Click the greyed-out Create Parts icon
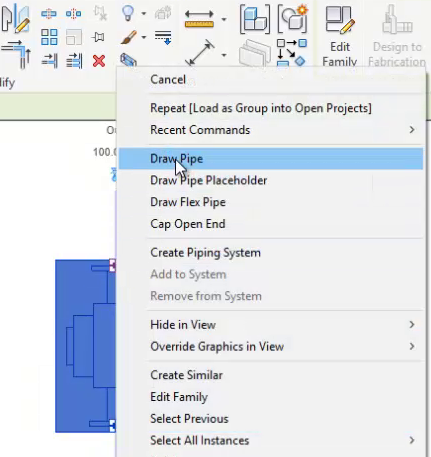 coord(254,53)
